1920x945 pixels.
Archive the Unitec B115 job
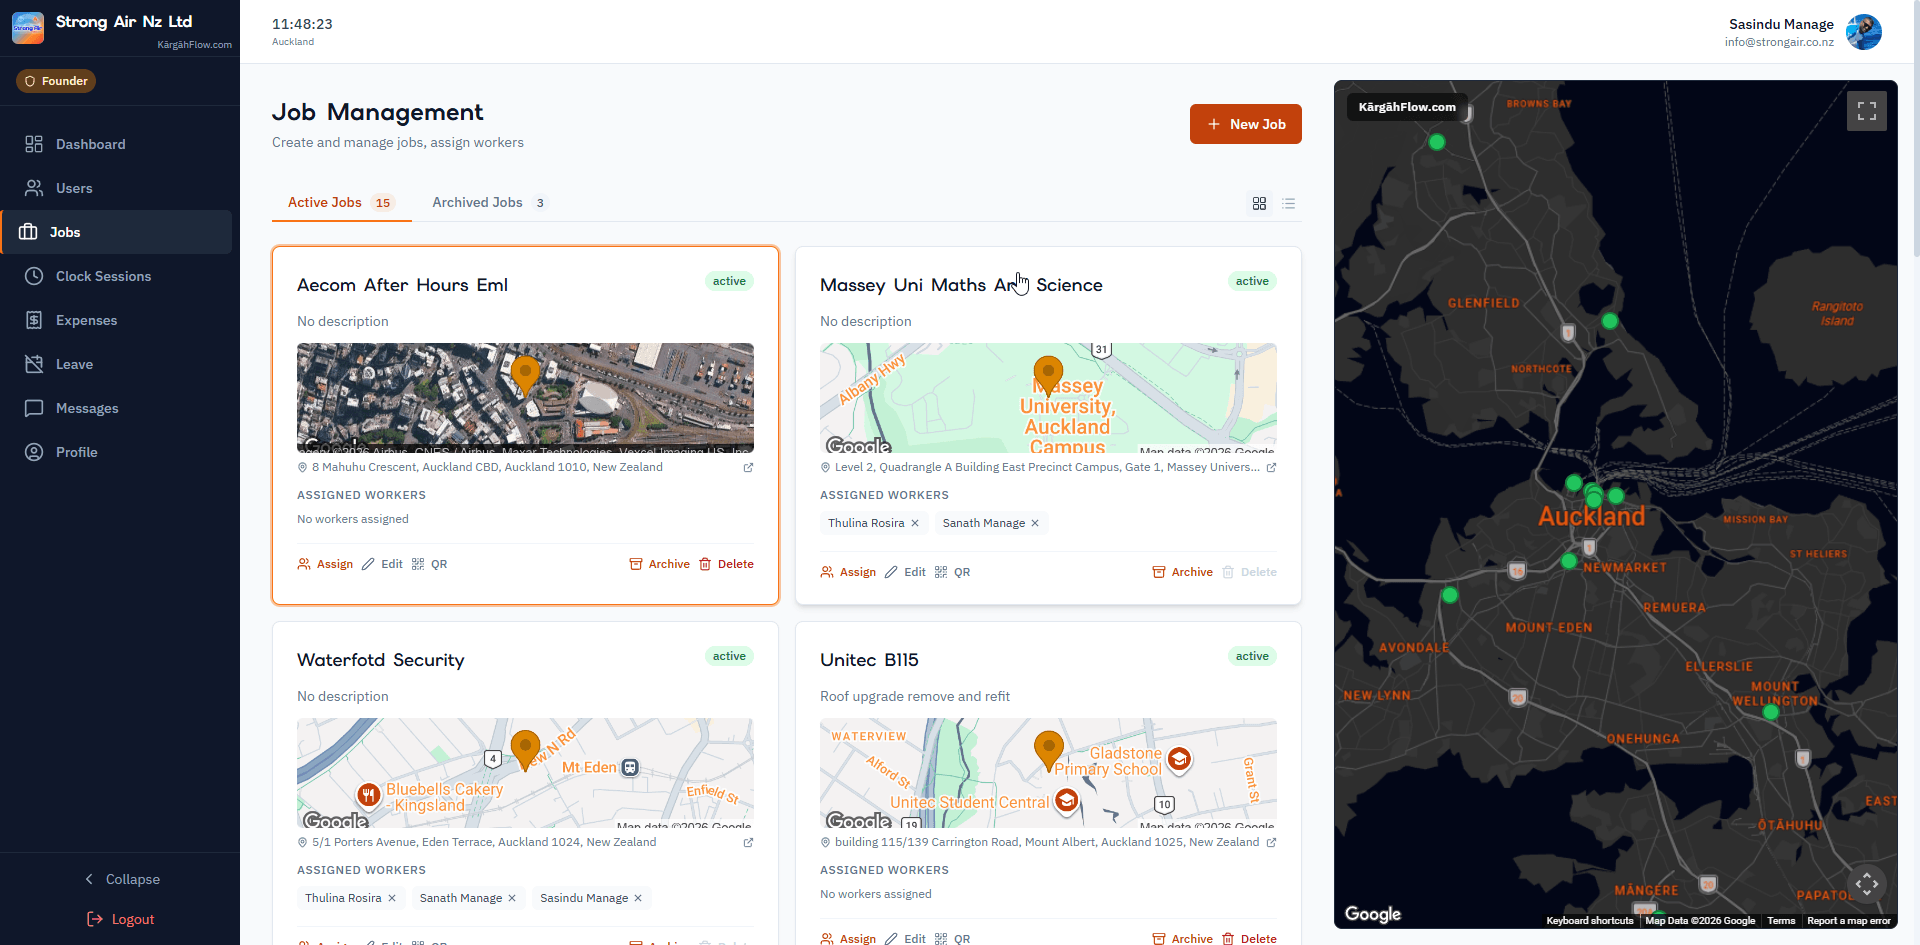pyautogui.click(x=1182, y=939)
